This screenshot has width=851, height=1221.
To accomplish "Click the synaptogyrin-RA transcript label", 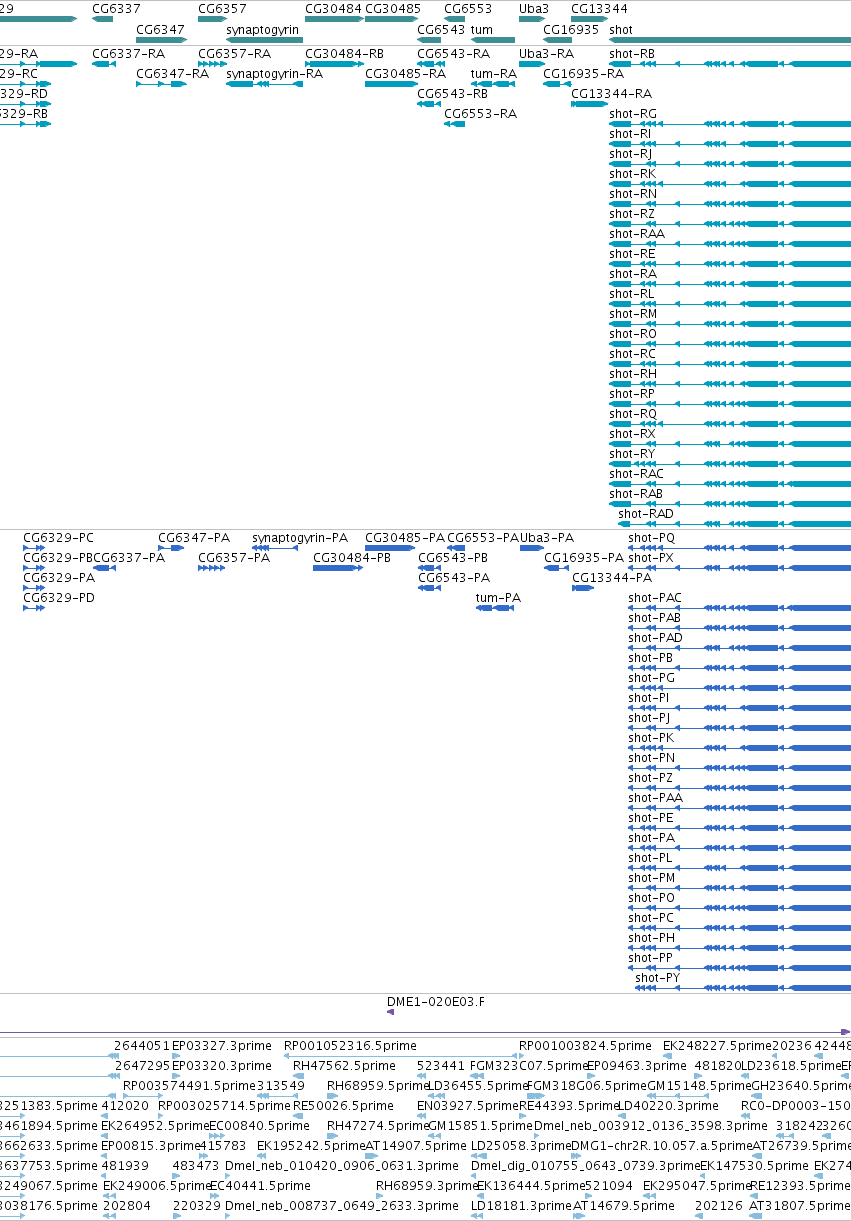I will [x=275, y=74].
